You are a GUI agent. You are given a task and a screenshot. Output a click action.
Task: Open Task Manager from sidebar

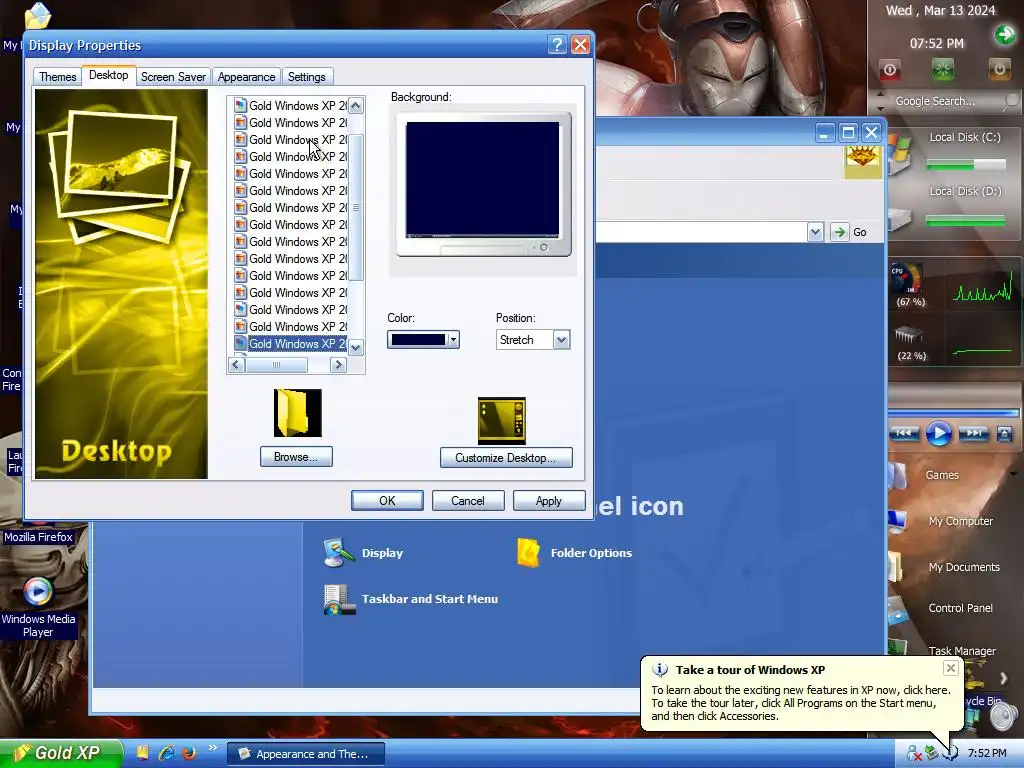962,650
